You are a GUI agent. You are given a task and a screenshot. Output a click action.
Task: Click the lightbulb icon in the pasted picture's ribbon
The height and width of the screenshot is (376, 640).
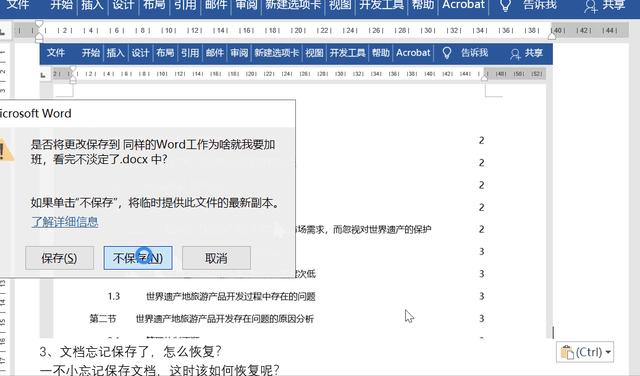447,53
